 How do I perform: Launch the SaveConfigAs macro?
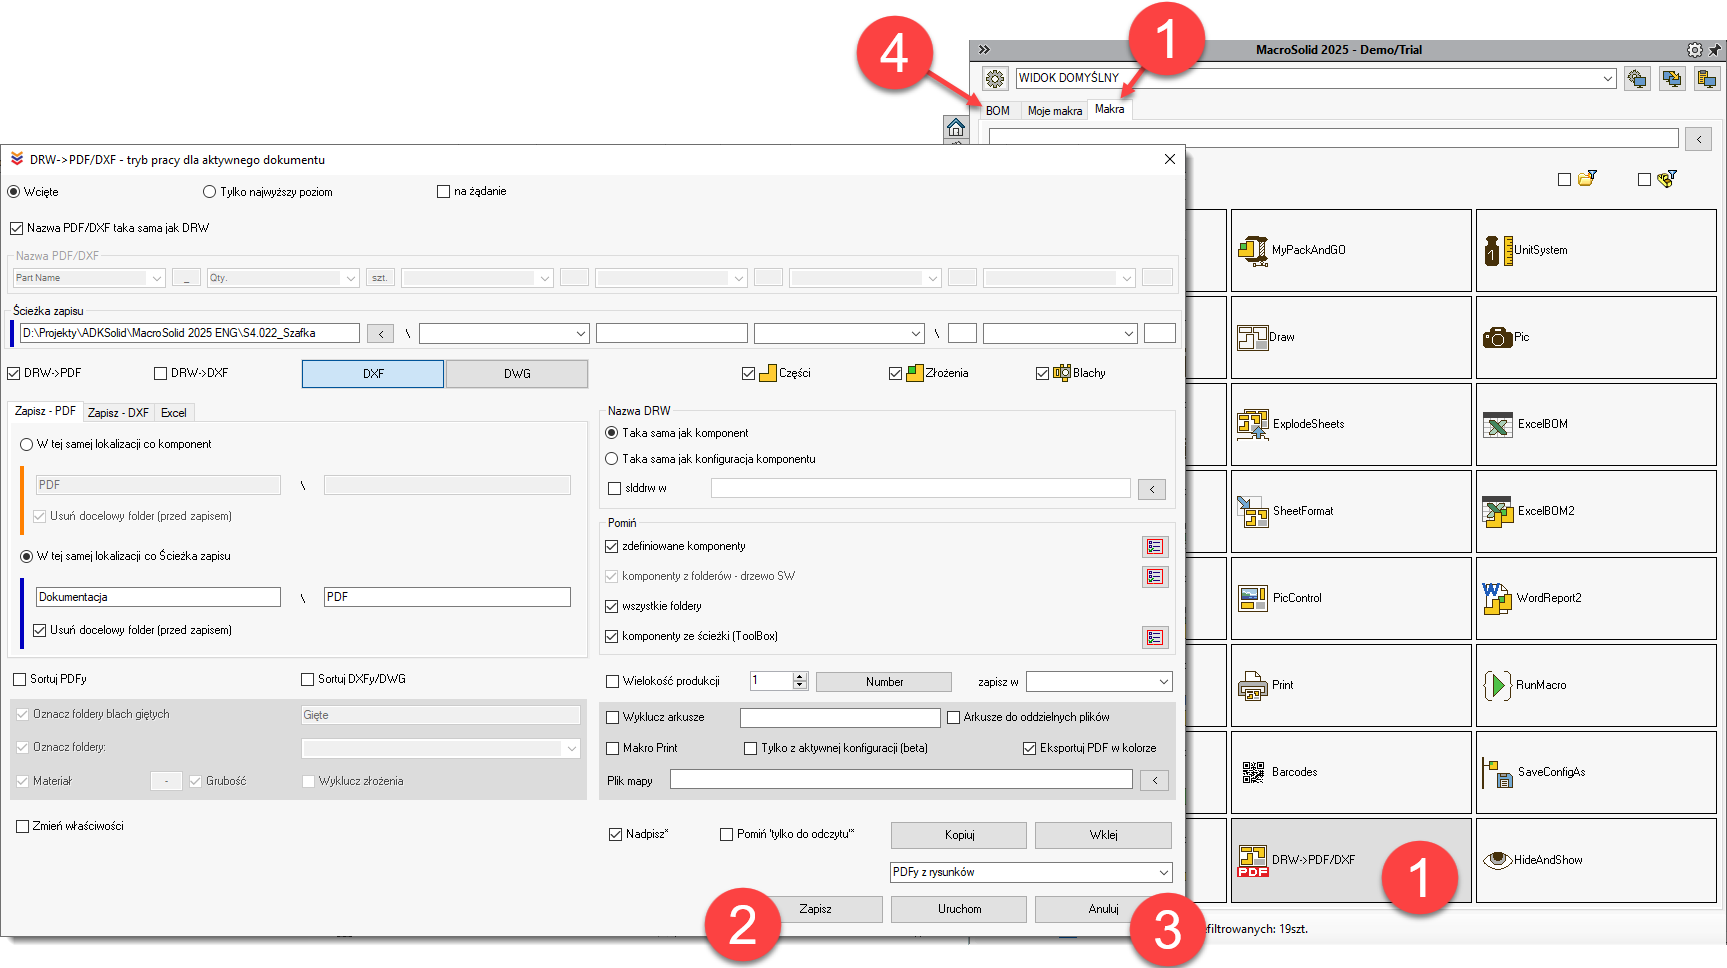tap(1596, 772)
